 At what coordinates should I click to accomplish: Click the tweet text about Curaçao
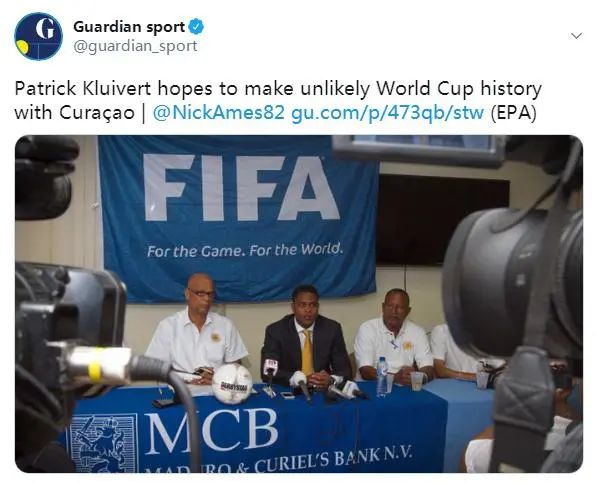pyautogui.click(x=278, y=101)
